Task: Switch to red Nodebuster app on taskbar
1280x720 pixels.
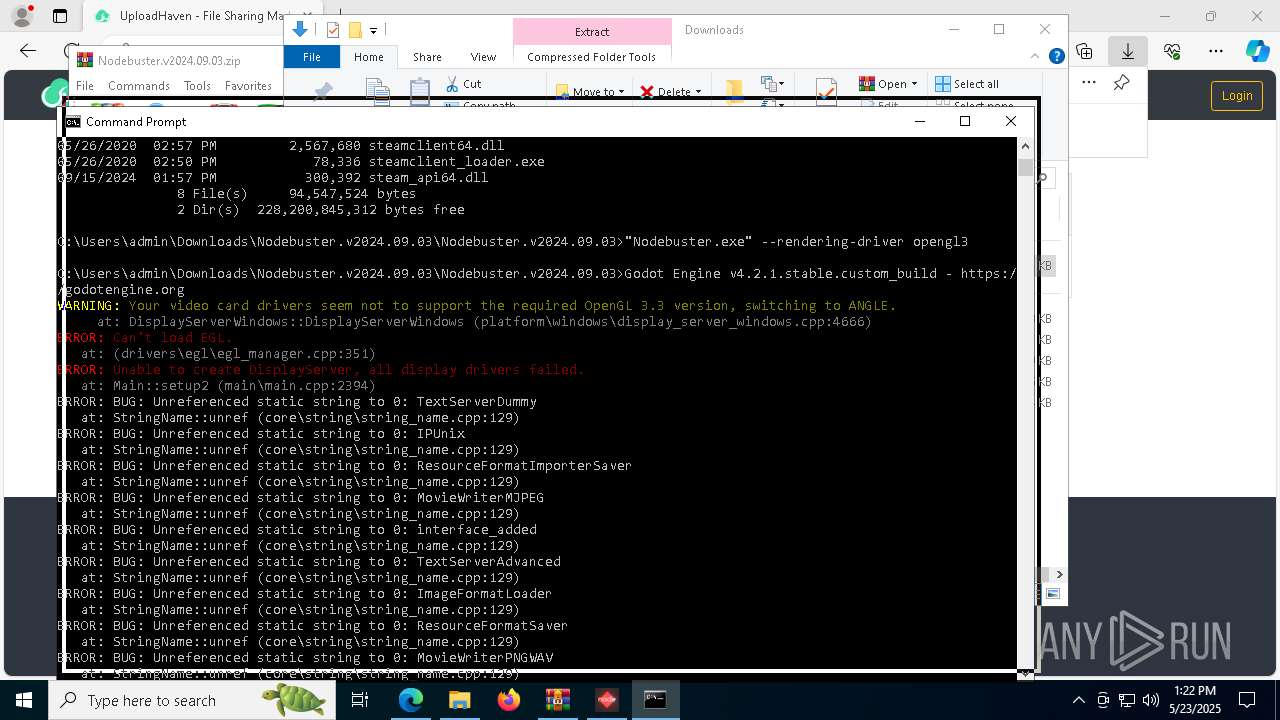Action: pos(606,700)
